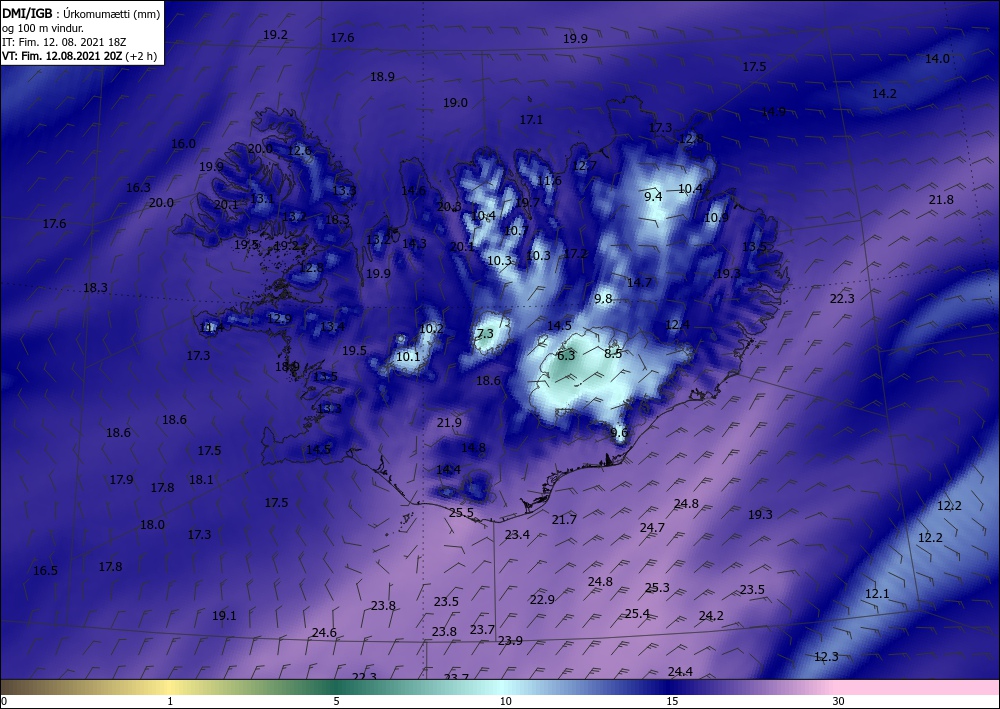
Task: Click the 8.5 value on the map
Action: 613,353
